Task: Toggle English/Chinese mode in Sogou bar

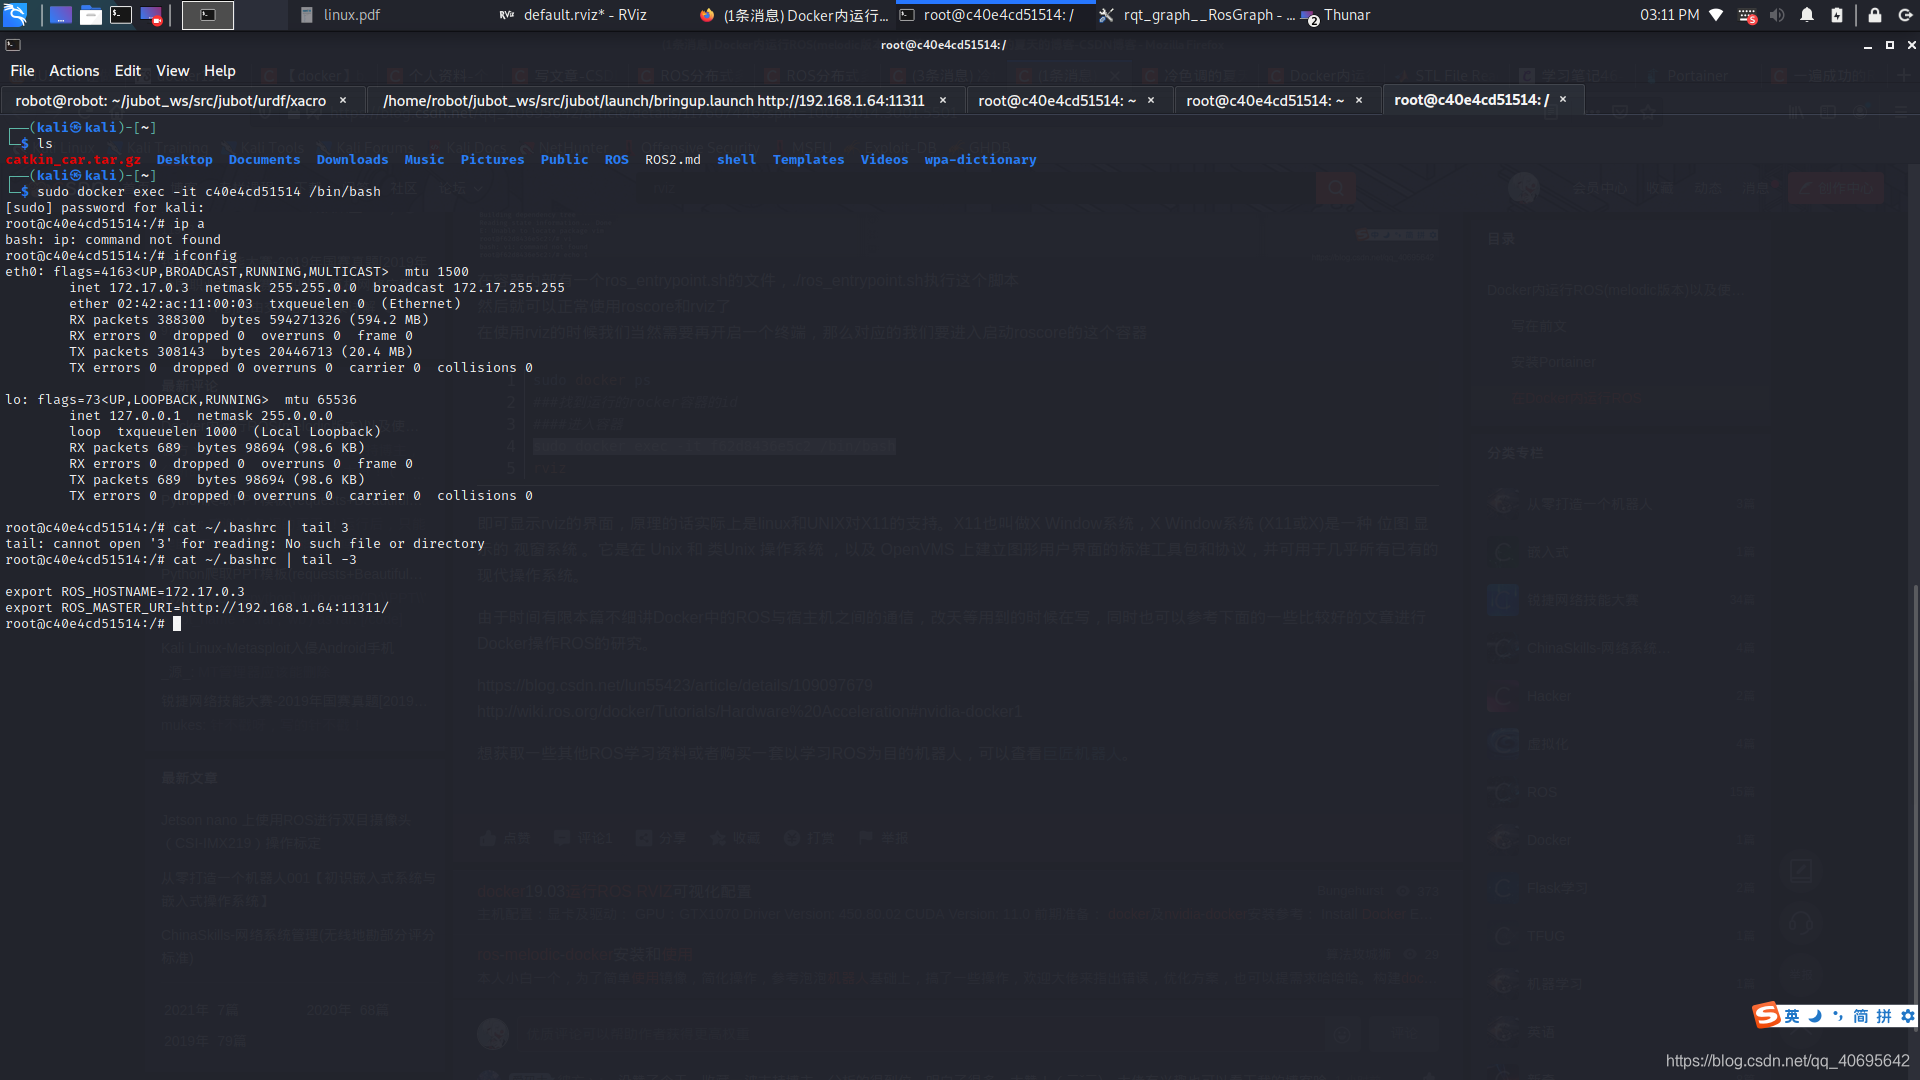Action: pyautogui.click(x=1792, y=1016)
